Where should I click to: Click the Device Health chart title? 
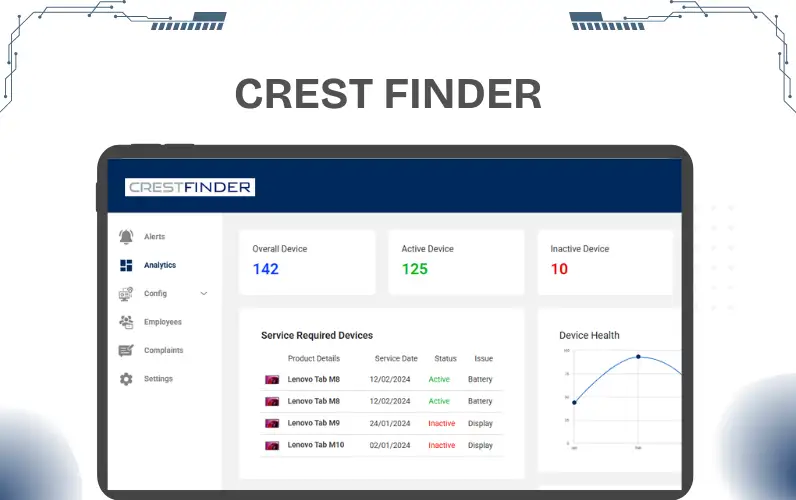coord(589,335)
